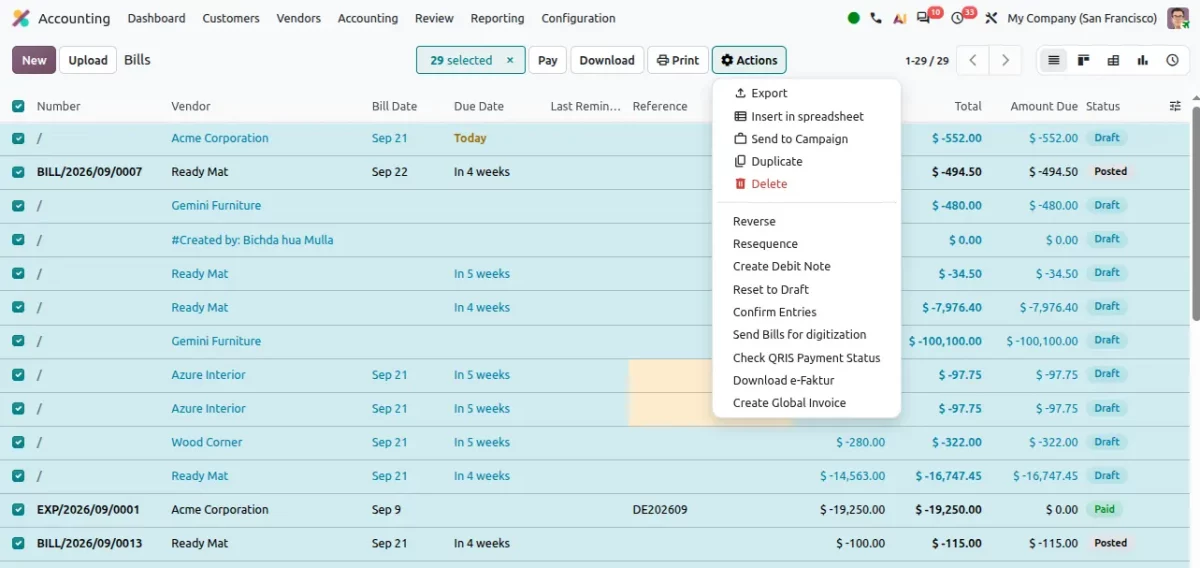Switch to kanban view
The image size is (1200, 568).
pos(1083,60)
